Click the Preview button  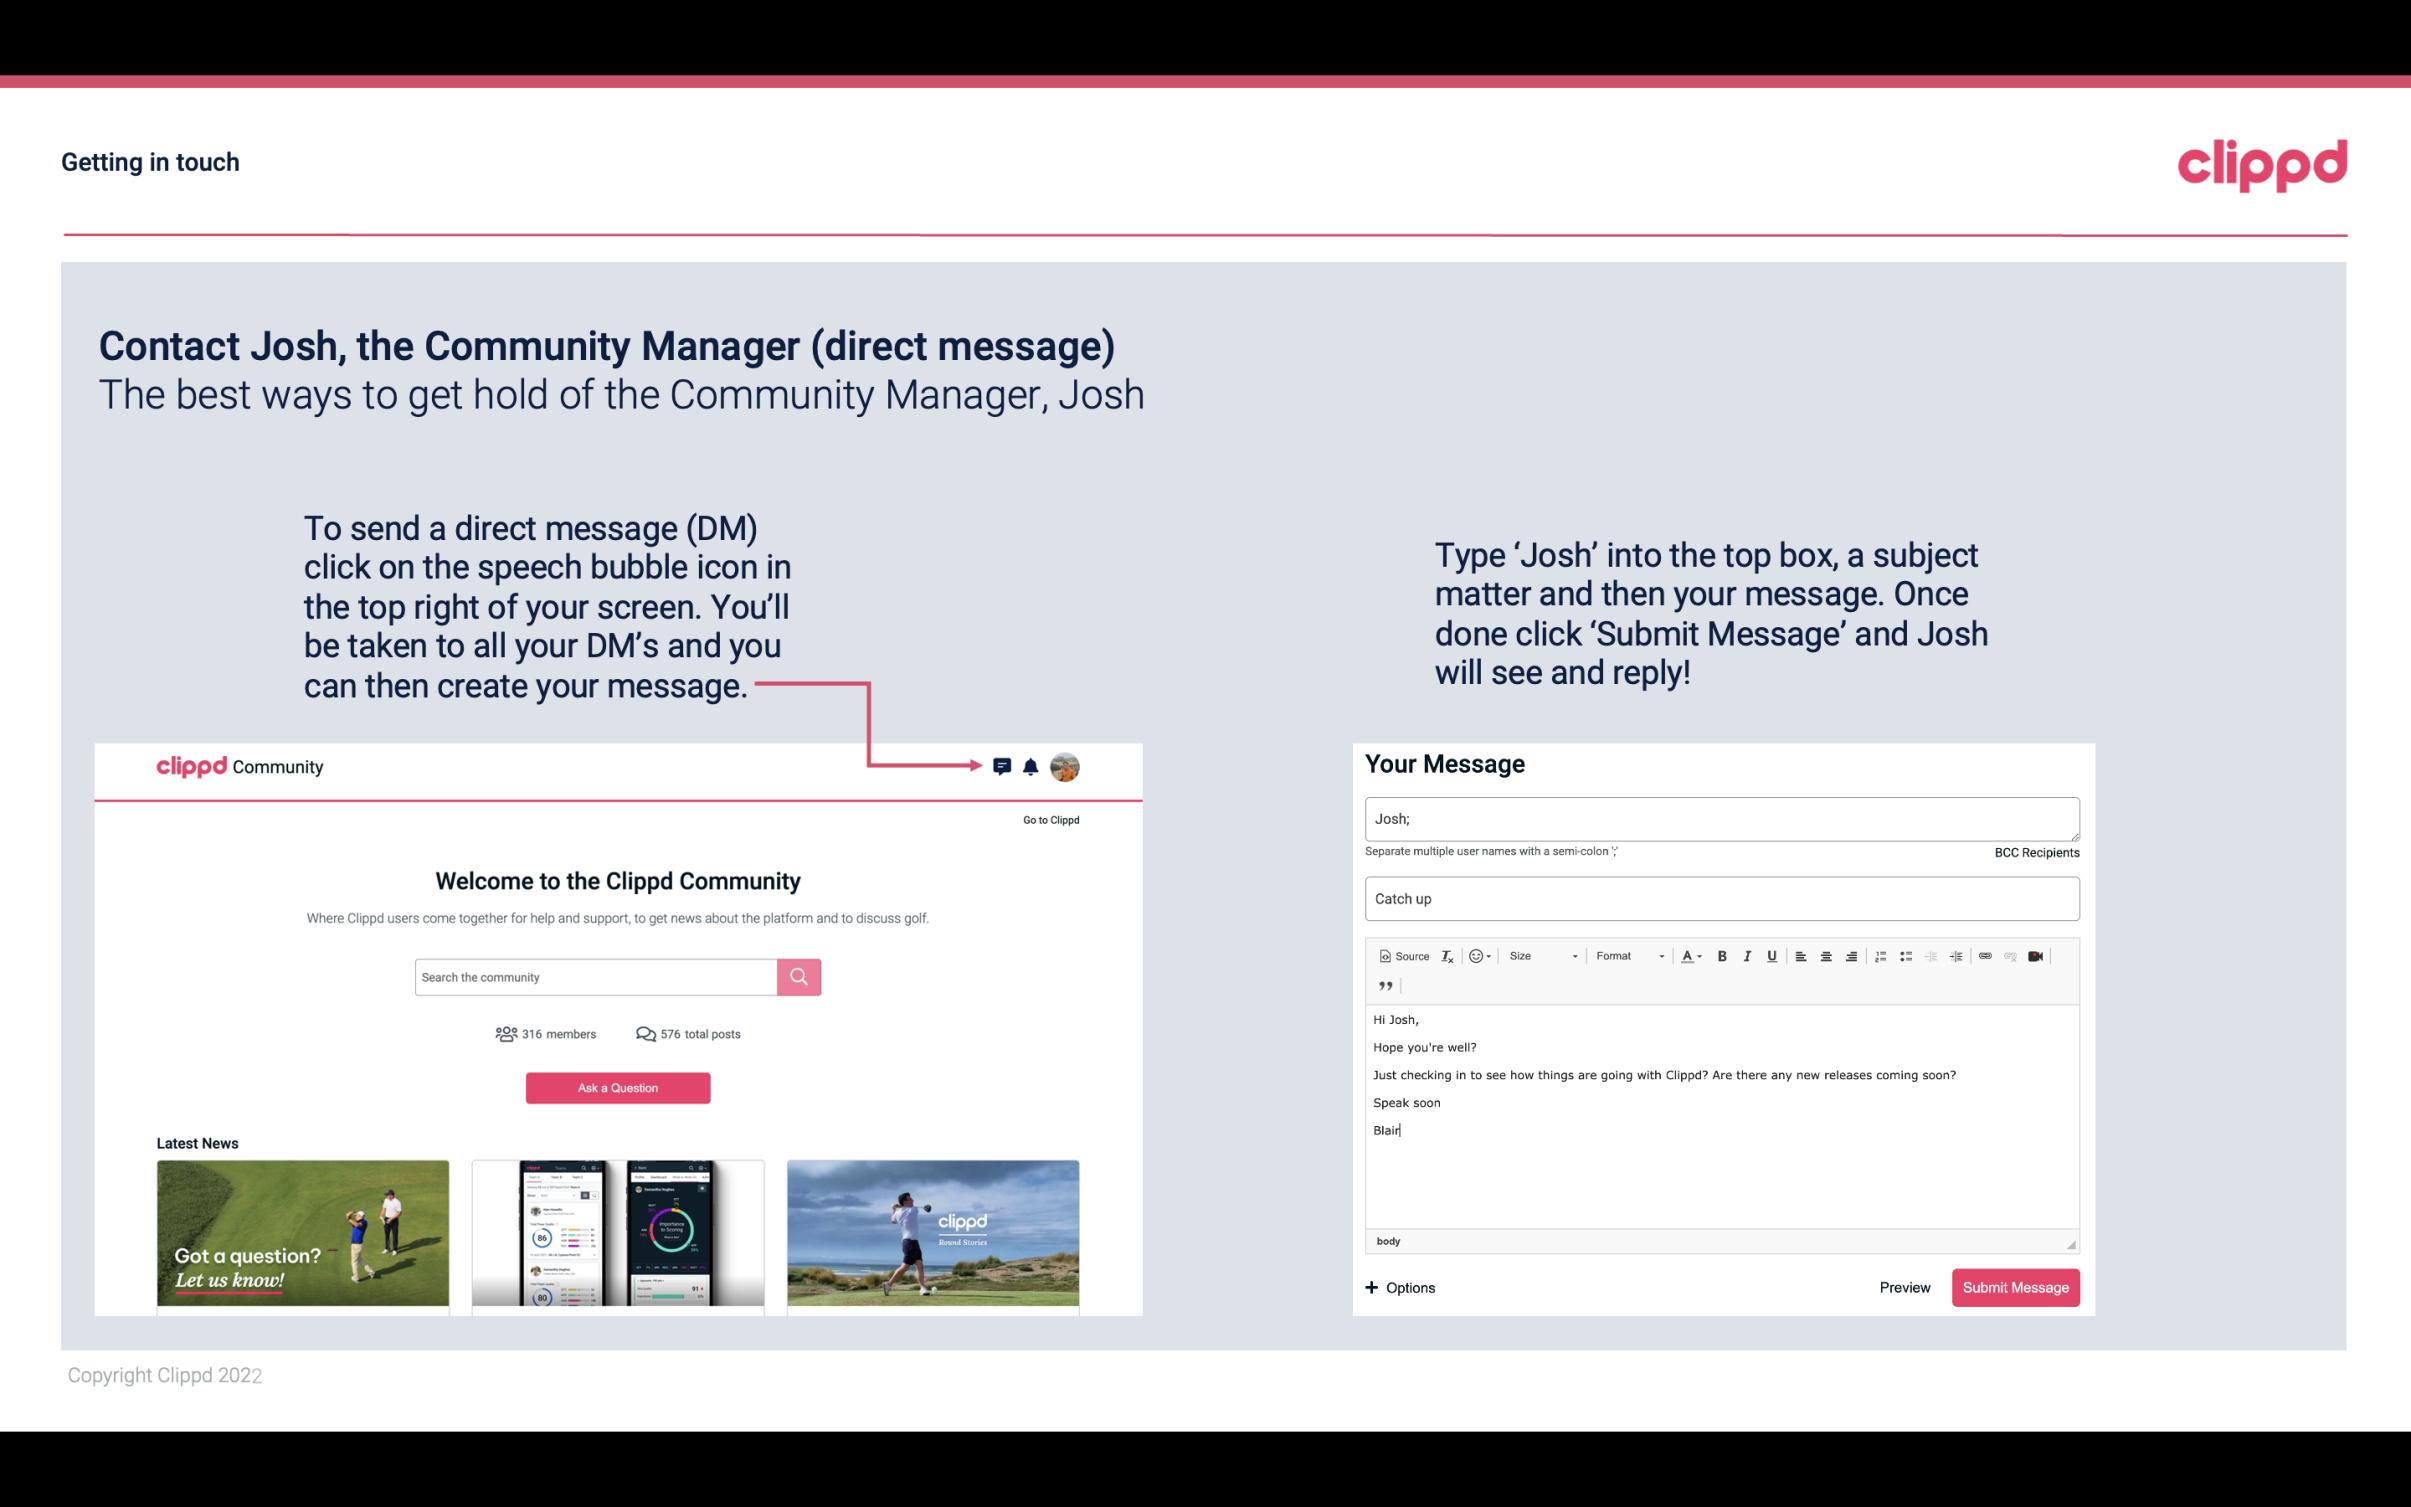click(1904, 1287)
